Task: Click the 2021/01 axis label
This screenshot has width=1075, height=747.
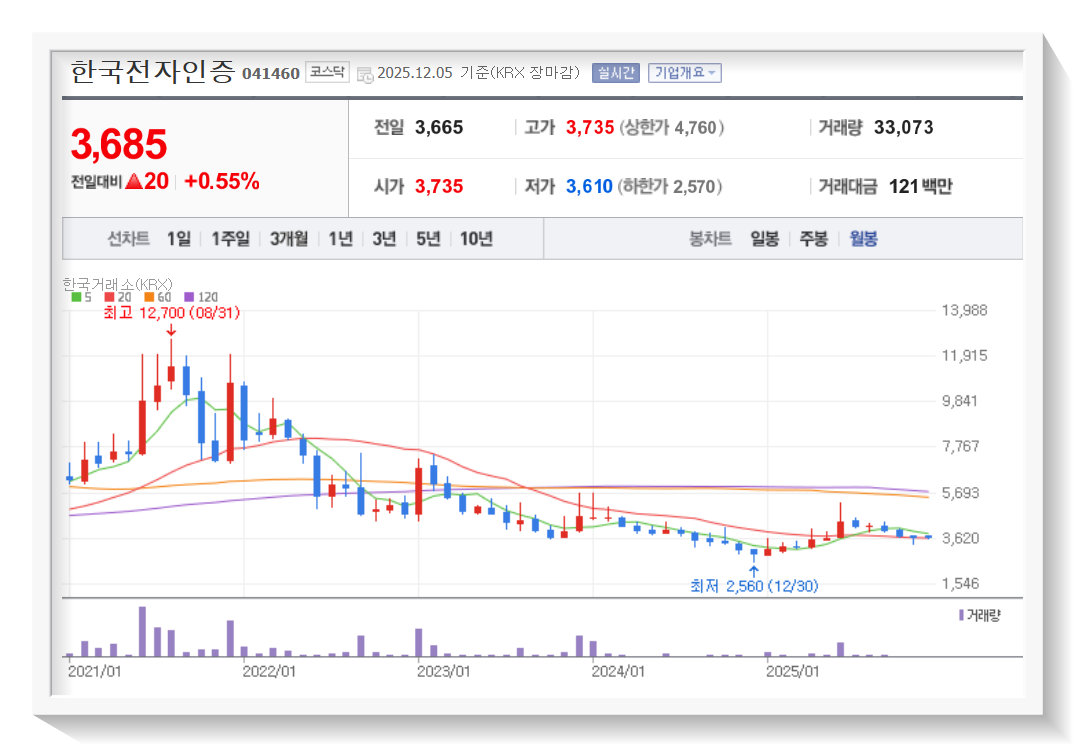Action: pyautogui.click(x=94, y=672)
